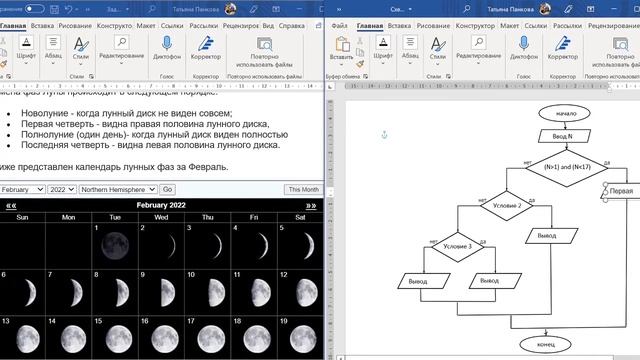Open Вставка tab in left Word window
The width and height of the screenshot is (640, 360).
pyautogui.click(x=42, y=26)
